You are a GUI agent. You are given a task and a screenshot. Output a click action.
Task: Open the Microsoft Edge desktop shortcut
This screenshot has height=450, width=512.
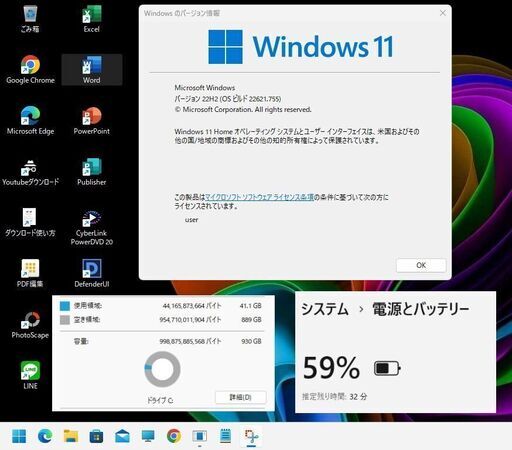30,121
